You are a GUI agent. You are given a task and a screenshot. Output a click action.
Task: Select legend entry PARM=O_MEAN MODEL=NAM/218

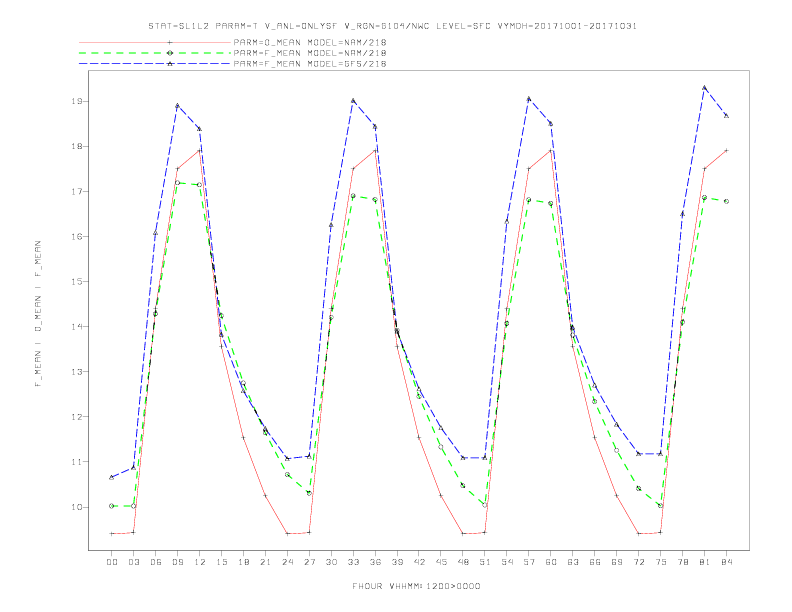pos(310,42)
